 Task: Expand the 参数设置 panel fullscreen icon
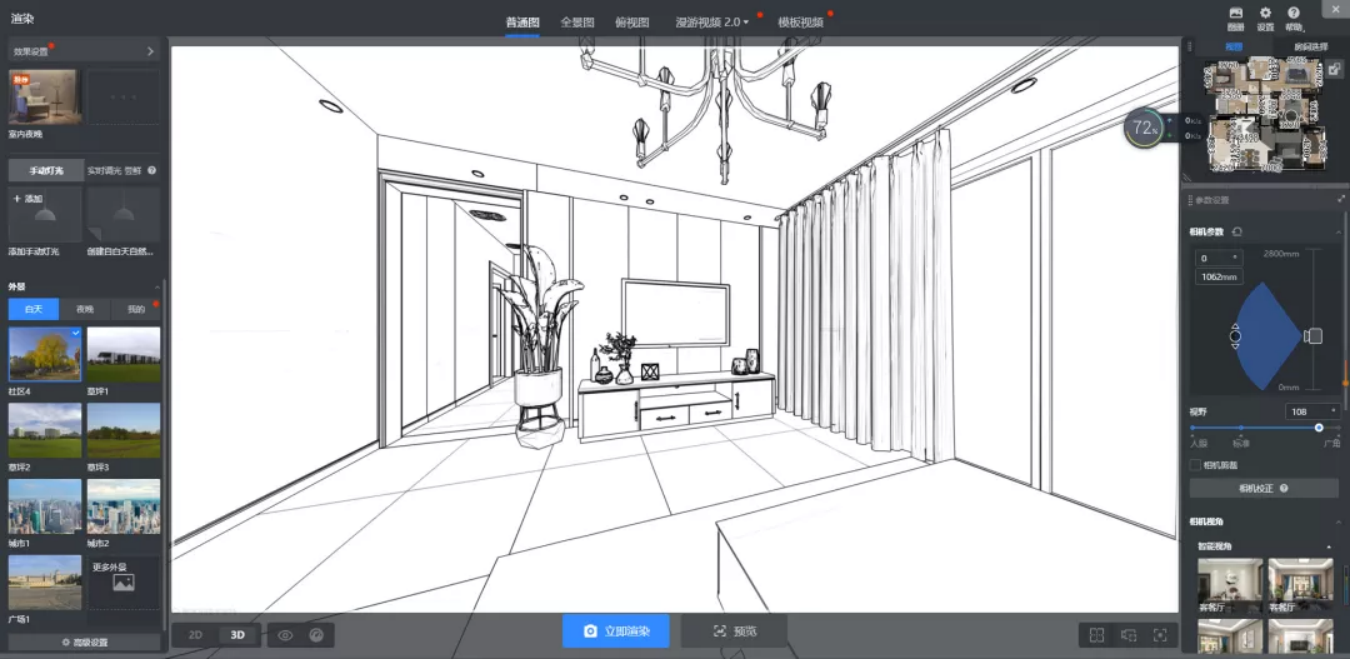click(x=1341, y=199)
